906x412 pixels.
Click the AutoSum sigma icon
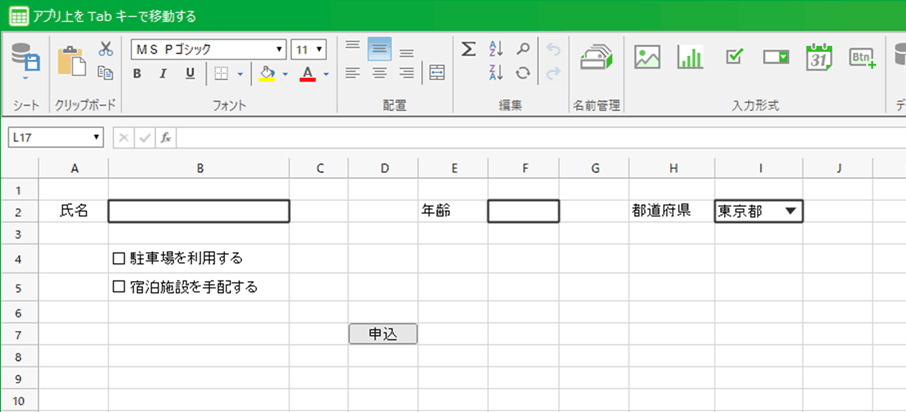click(468, 49)
